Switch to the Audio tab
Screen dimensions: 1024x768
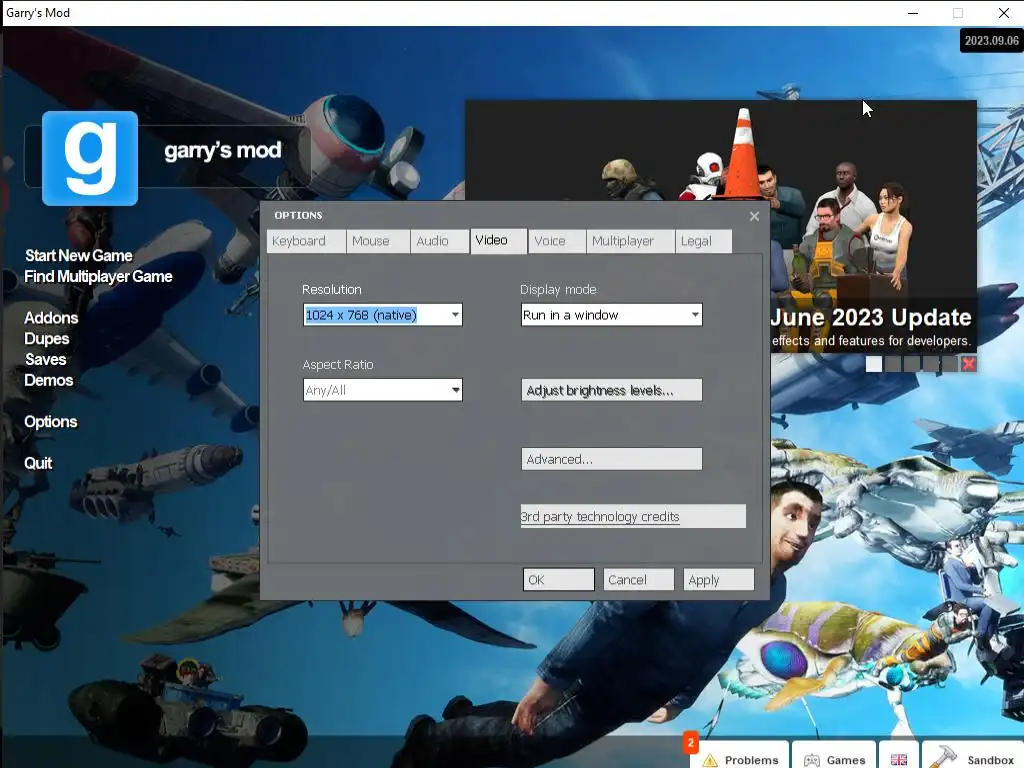point(440,241)
